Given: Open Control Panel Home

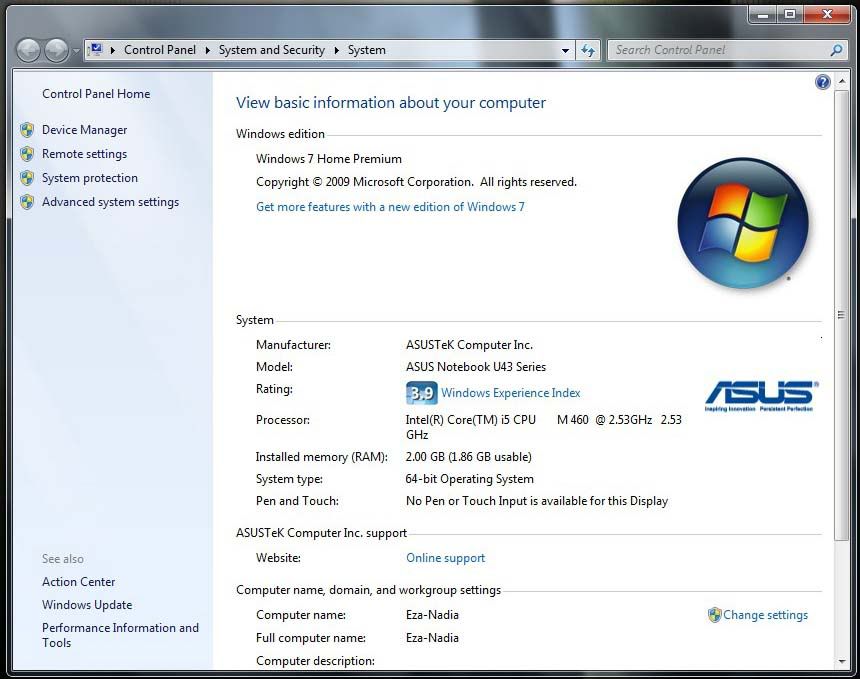Looking at the screenshot, I should 96,94.
